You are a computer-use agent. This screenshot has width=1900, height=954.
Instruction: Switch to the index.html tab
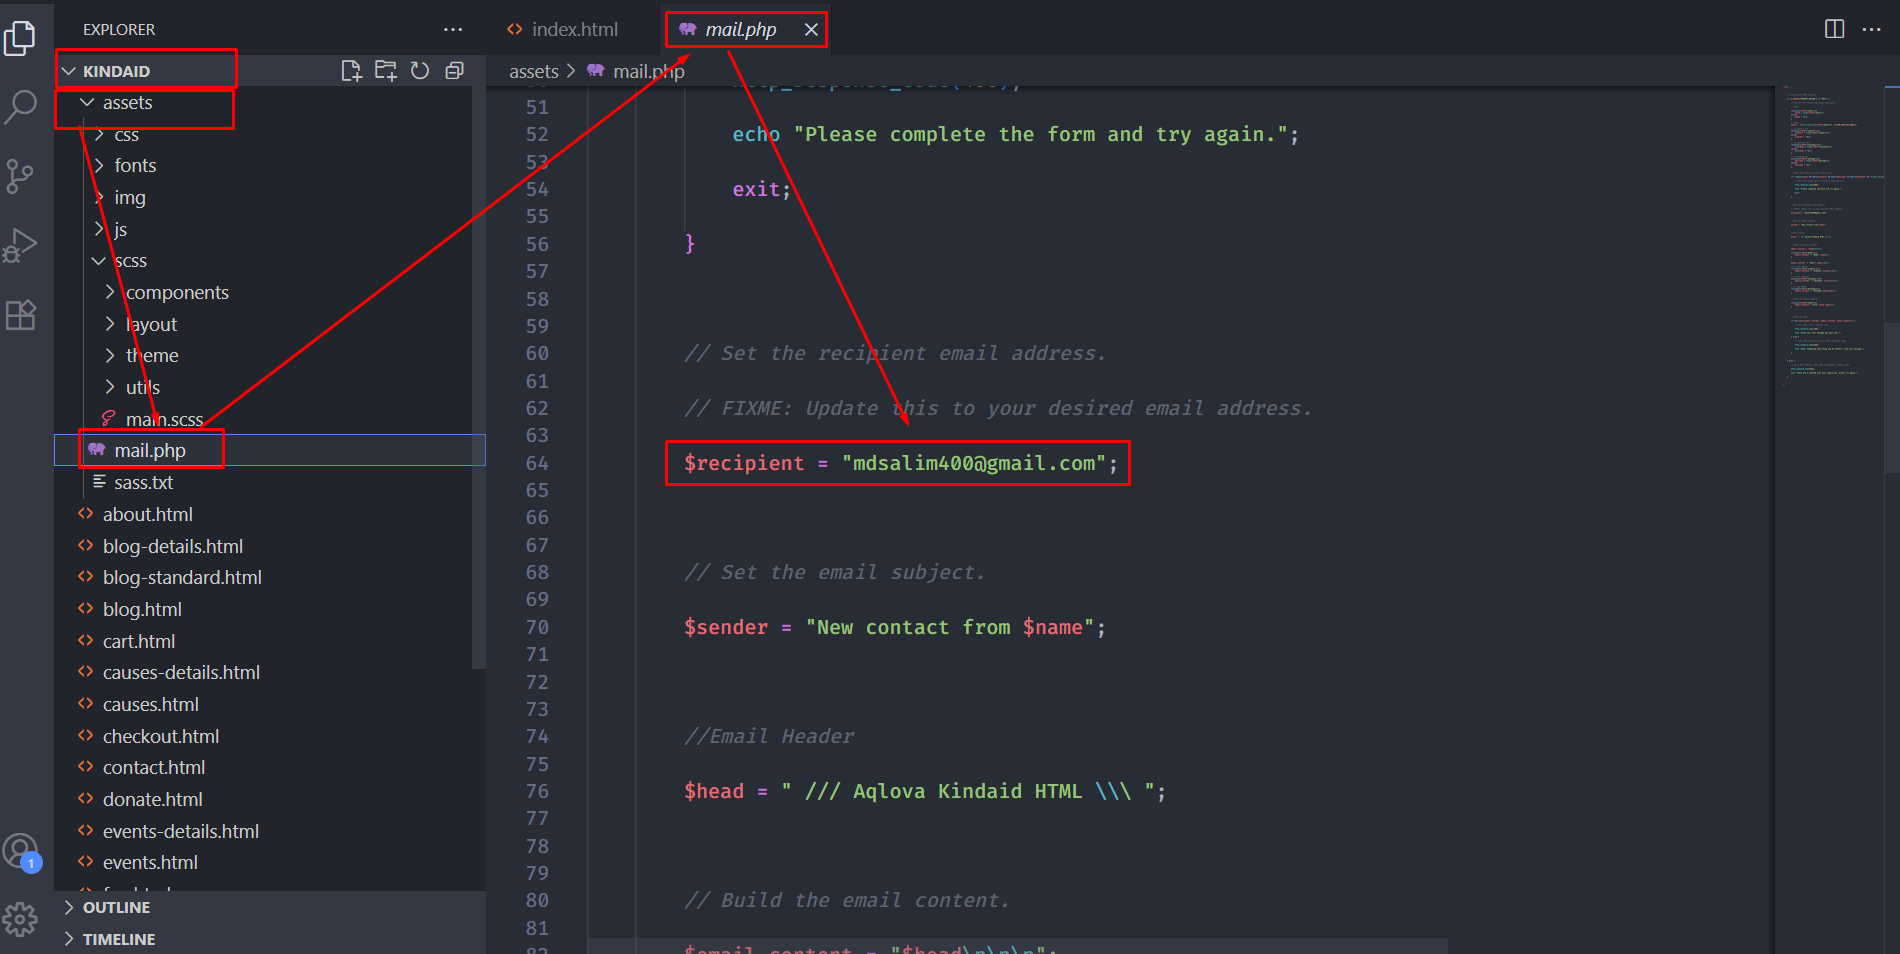pyautogui.click(x=563, y=30)
